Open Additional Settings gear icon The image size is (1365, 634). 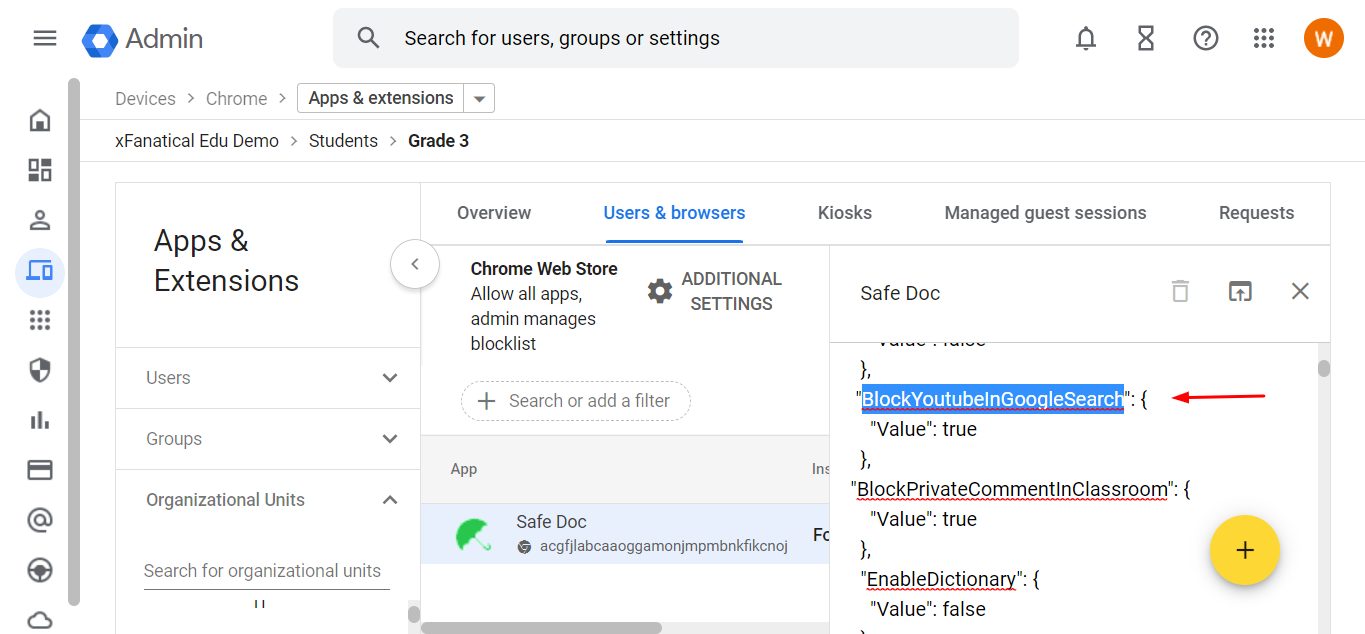pyautogui.click(x=660, y=290)
